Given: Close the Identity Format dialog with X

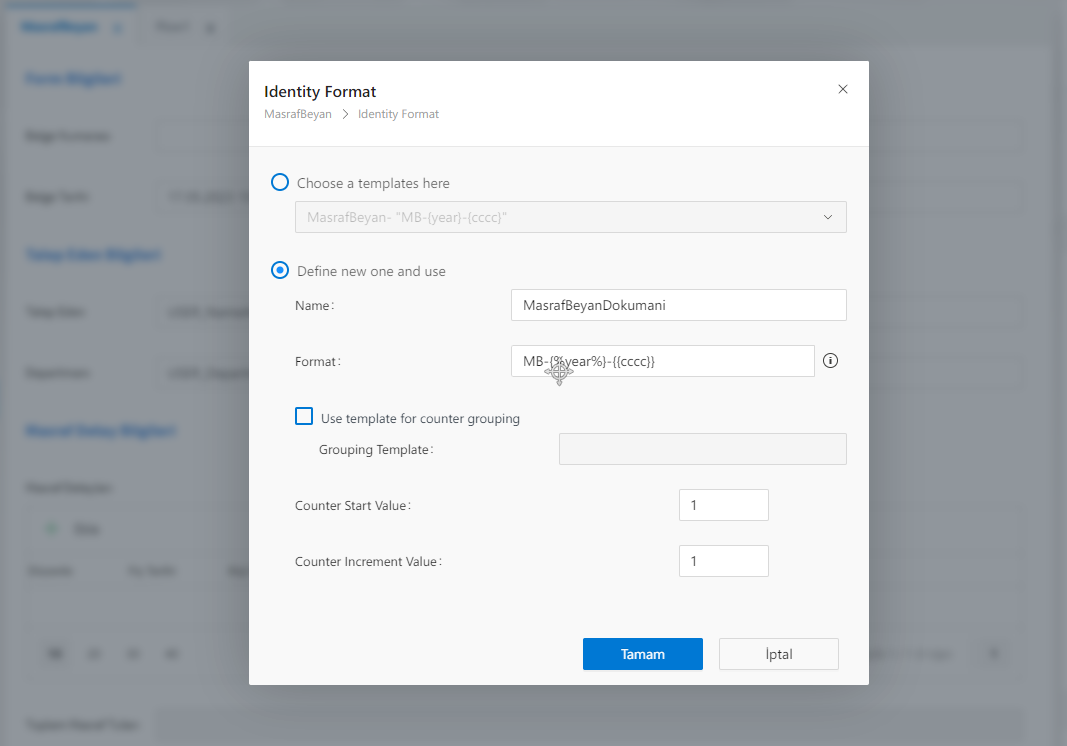Looking at the screenshot, I should (843, 89).
